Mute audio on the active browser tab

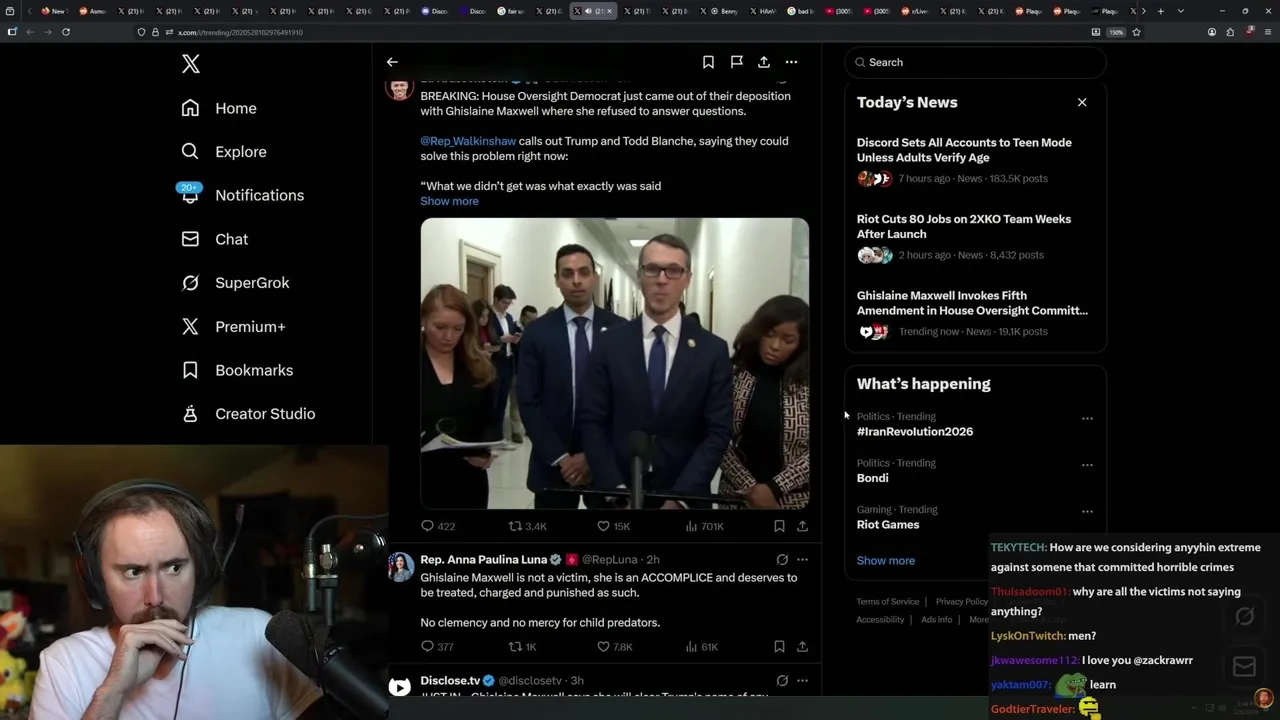pyautogui.click(x=588, y=11)
